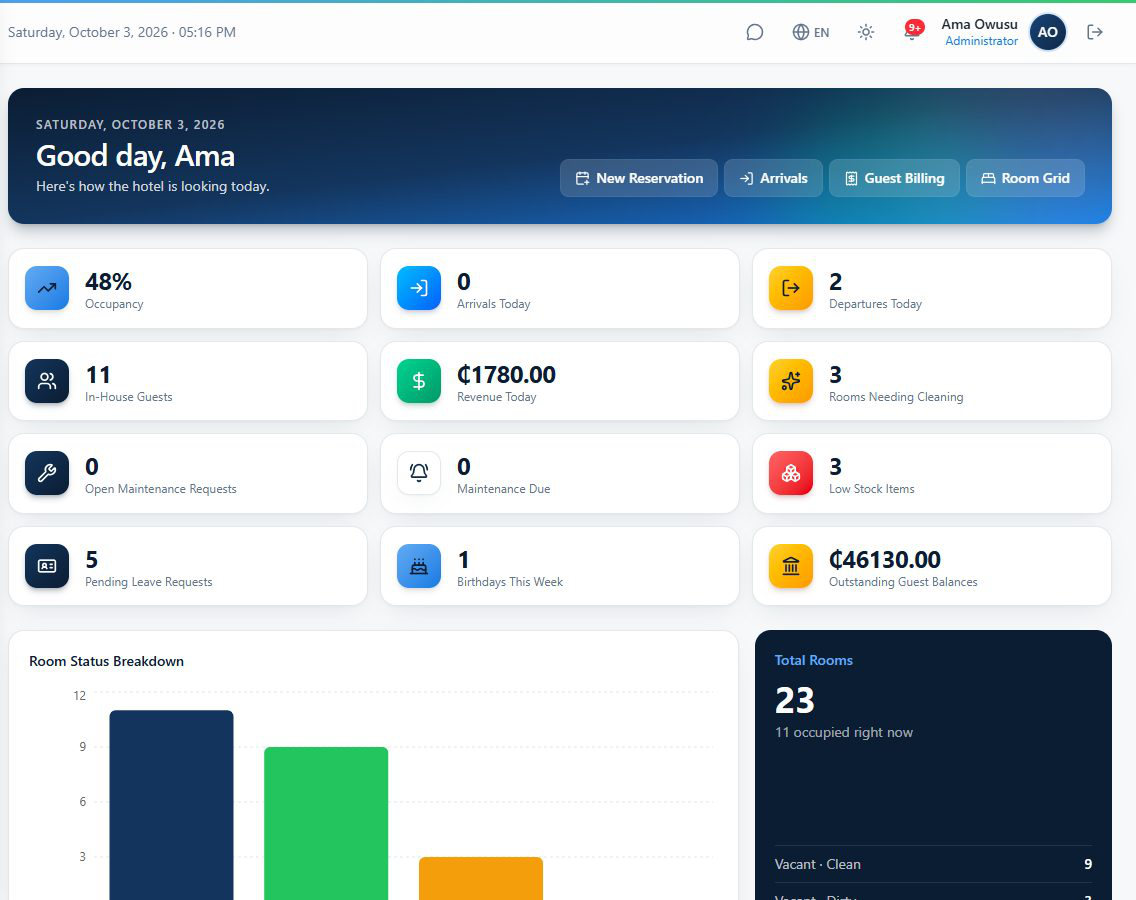Click the Departures Today label
The image size is (1136, 900).
click(875, 304)
